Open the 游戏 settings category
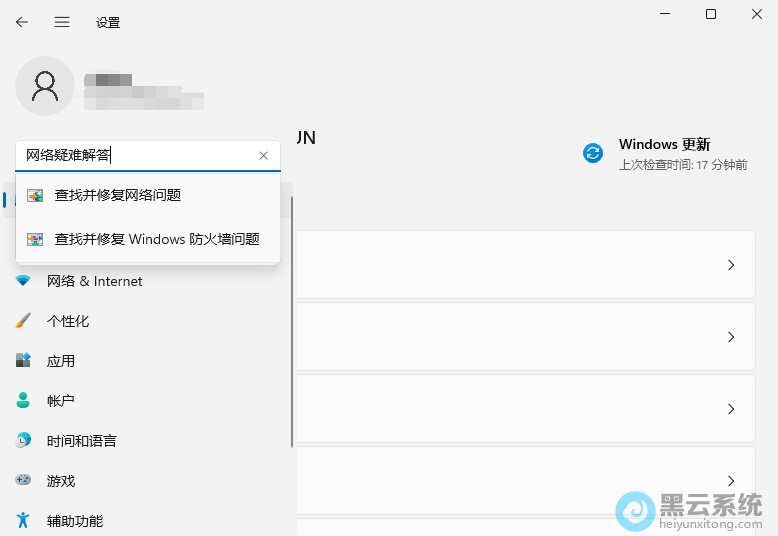This screenshot has width=778, height=536. pyautogui.click(x=61, y=481)
